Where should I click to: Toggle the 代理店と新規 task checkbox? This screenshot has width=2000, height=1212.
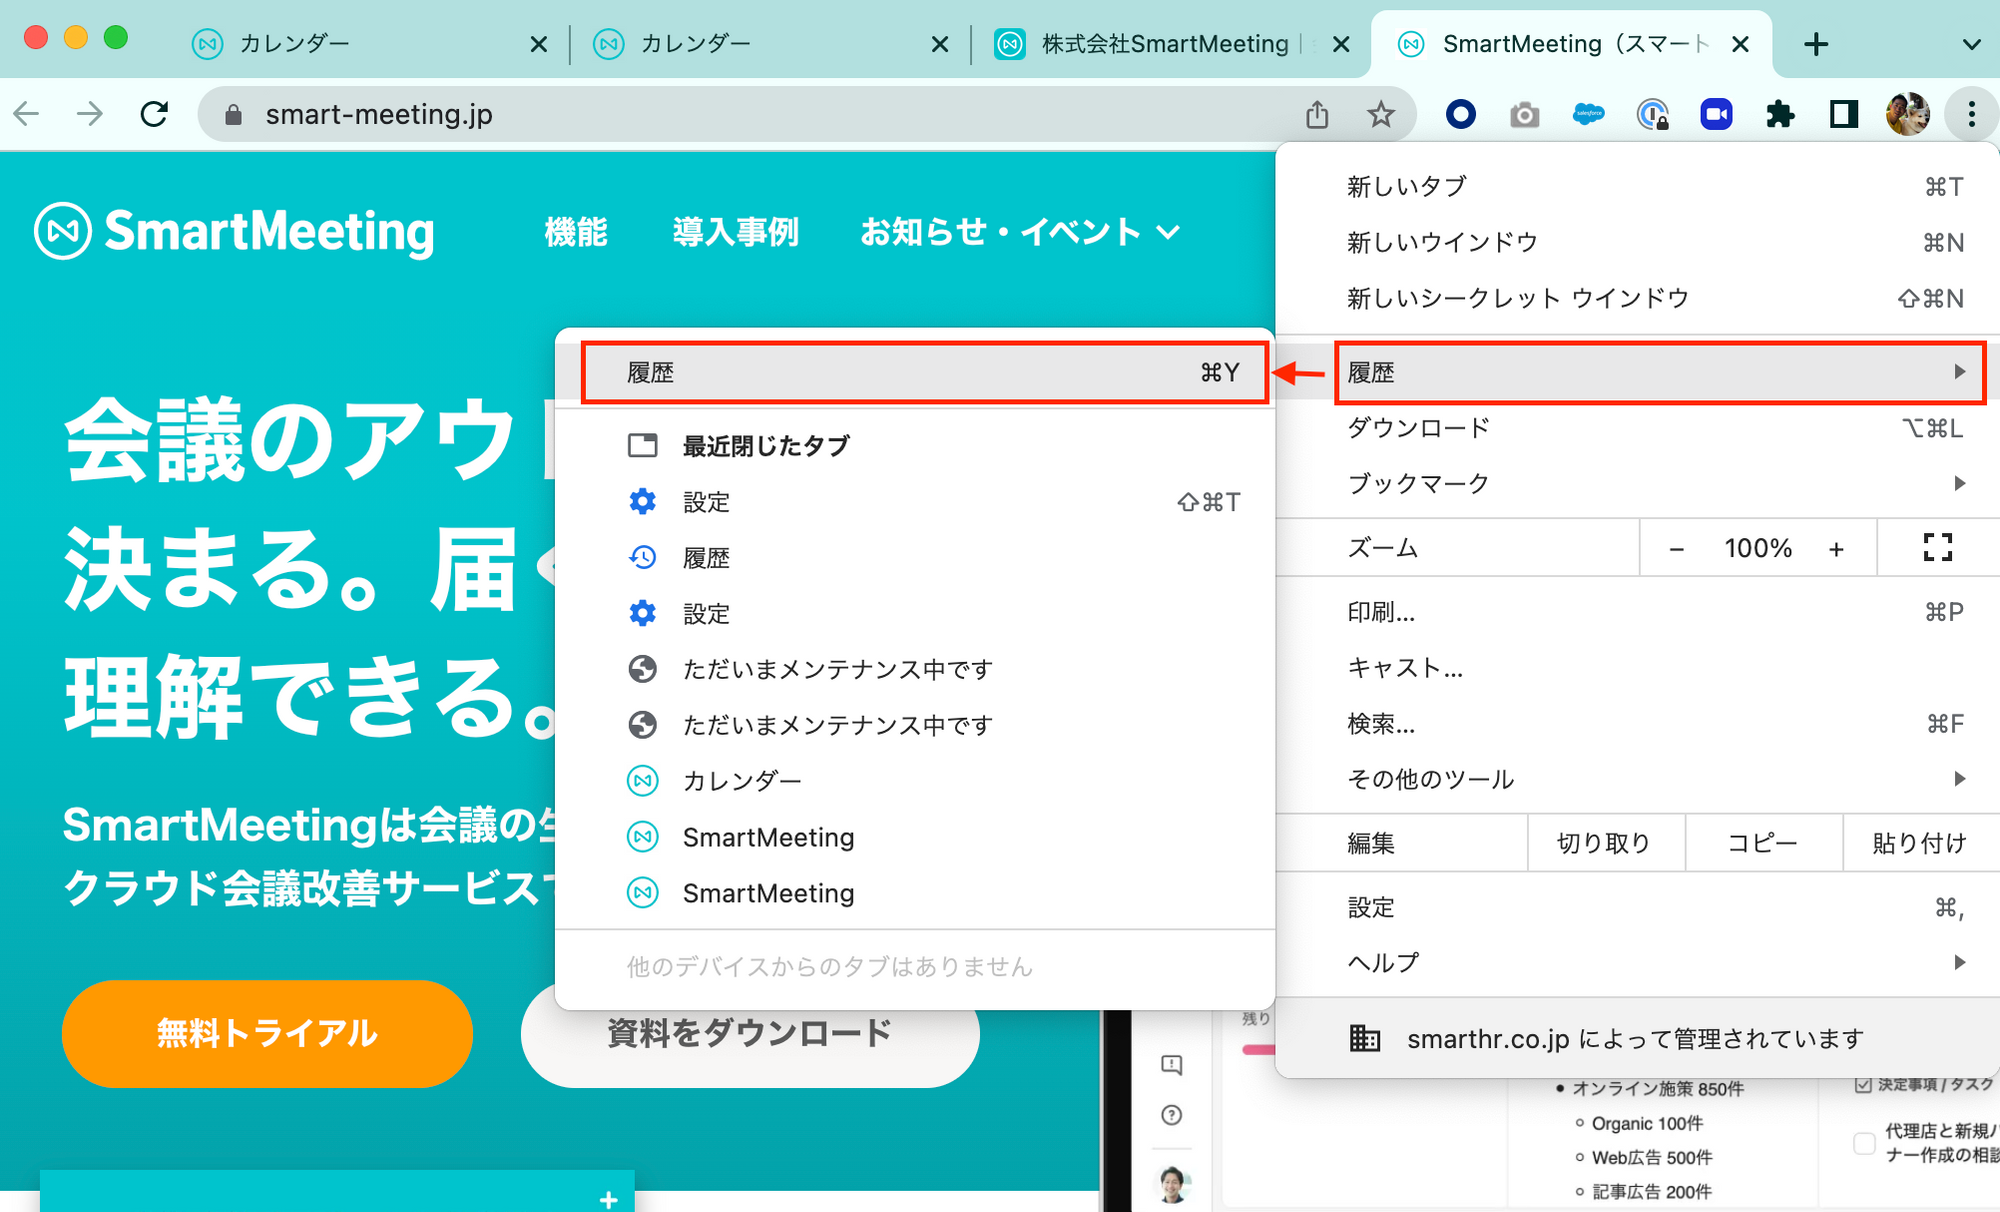(1864, 1142)
